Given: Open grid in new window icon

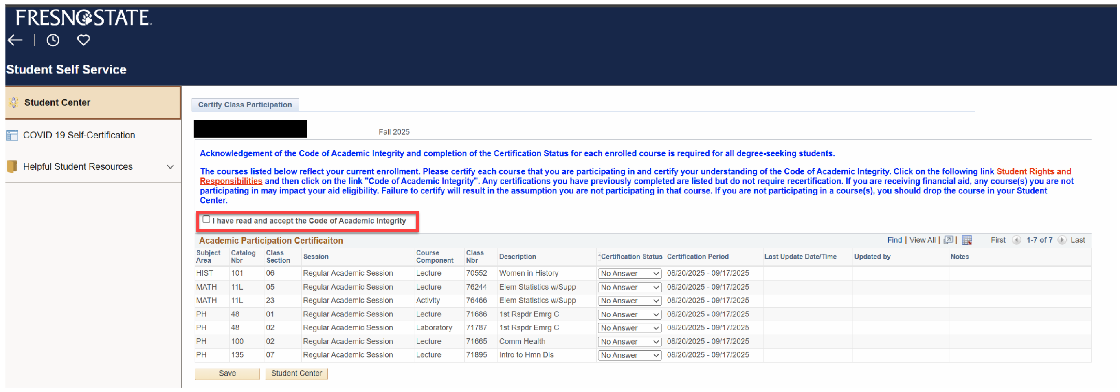Looking at the screenshot, I should pyautogui.click(x=949, y=241).
